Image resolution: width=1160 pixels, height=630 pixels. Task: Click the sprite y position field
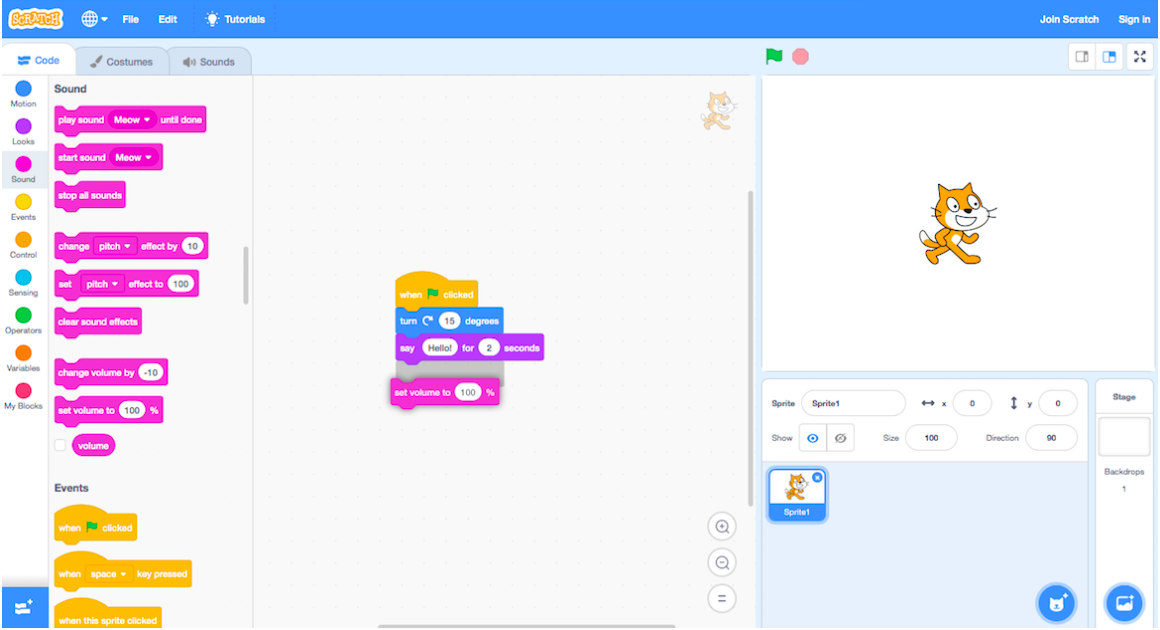tap(1058, 403)
